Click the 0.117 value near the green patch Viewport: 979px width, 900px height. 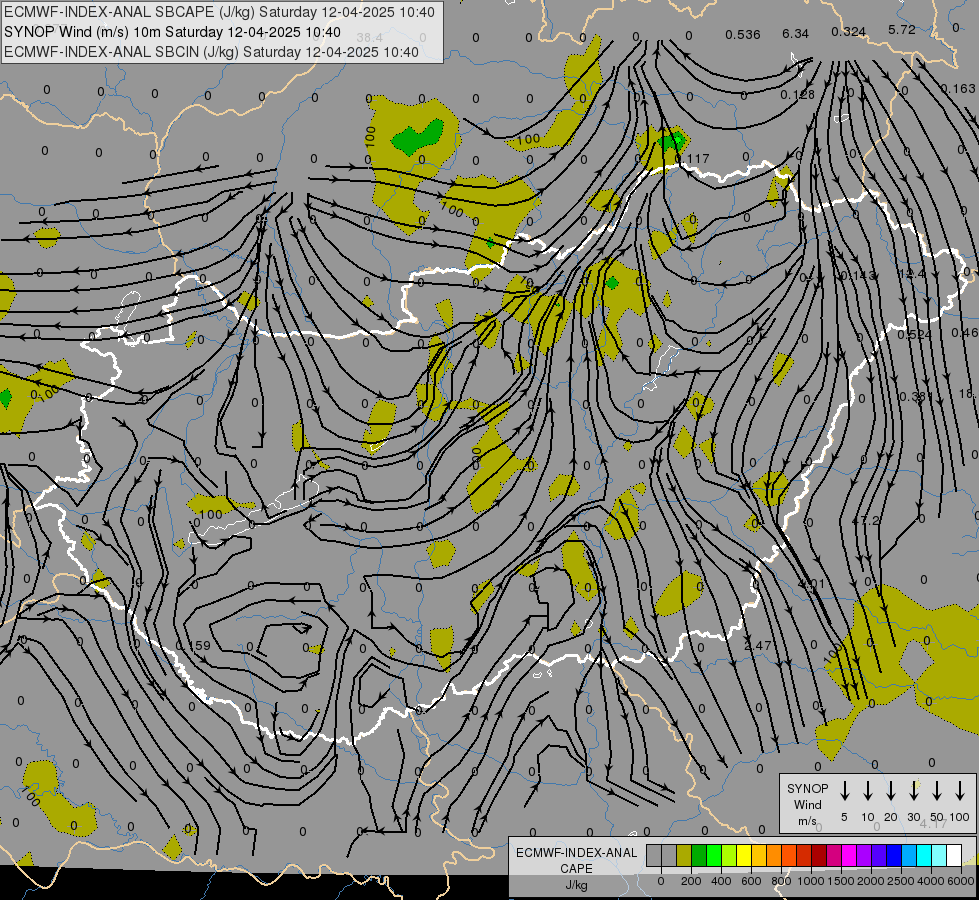coord(692,159)
